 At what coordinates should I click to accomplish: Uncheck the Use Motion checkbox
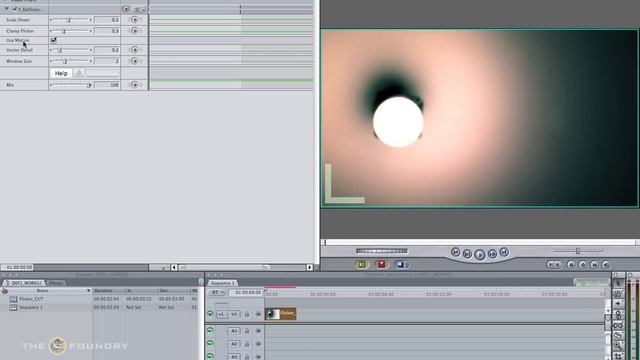pos(53,40)
